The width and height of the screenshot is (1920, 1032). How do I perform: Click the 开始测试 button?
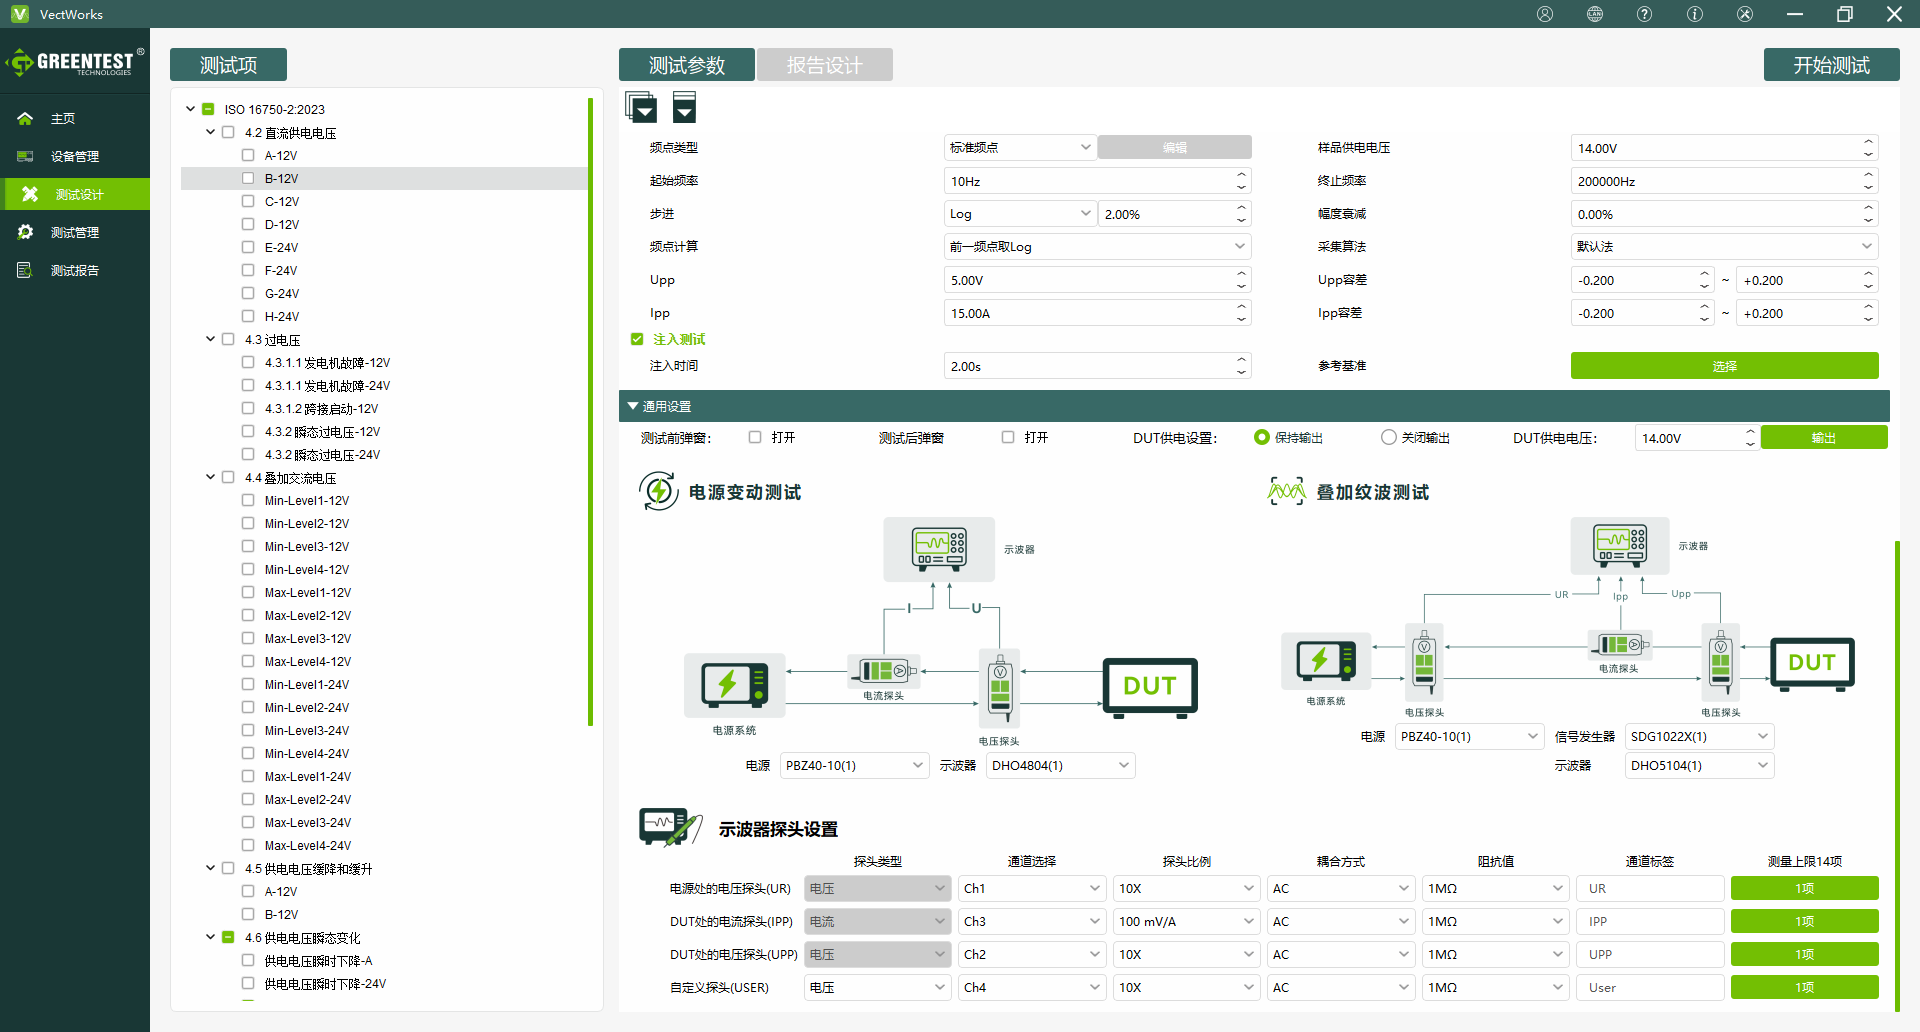click(x=1831, y=65)
